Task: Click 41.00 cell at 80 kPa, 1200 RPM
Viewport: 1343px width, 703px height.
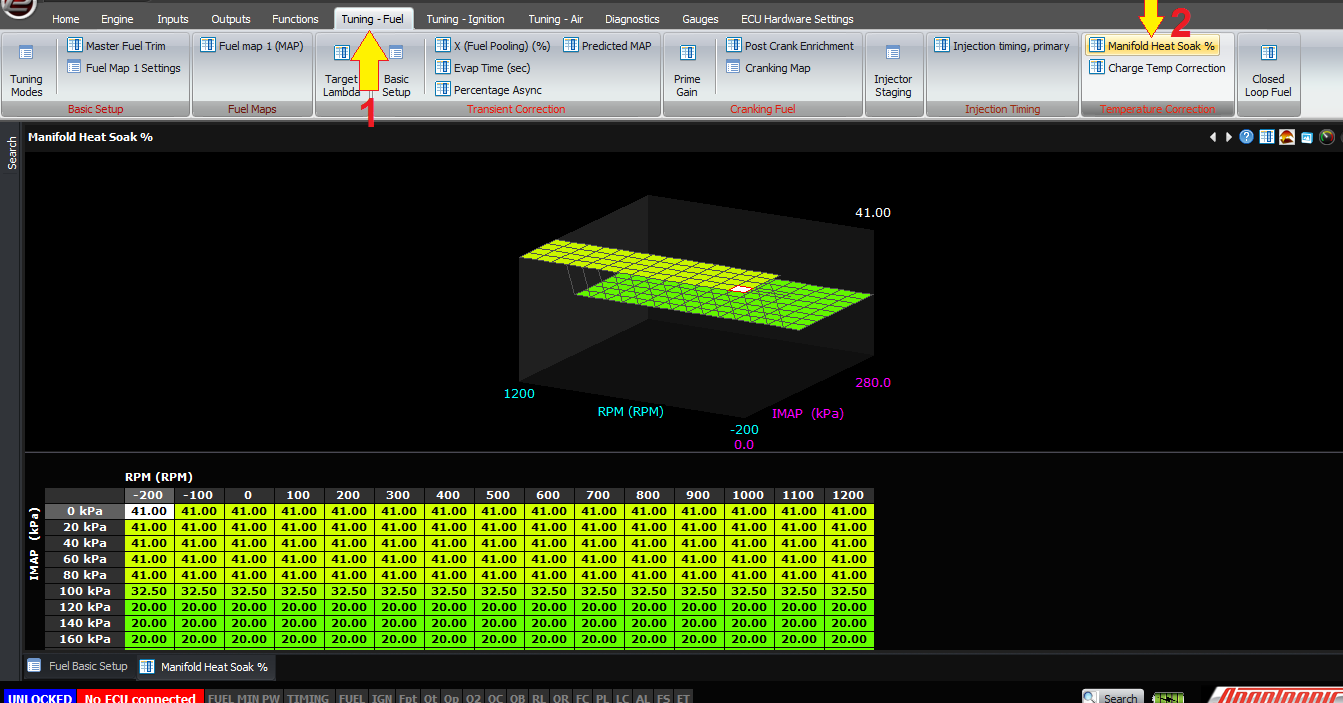Action: (x=849, y=575)
